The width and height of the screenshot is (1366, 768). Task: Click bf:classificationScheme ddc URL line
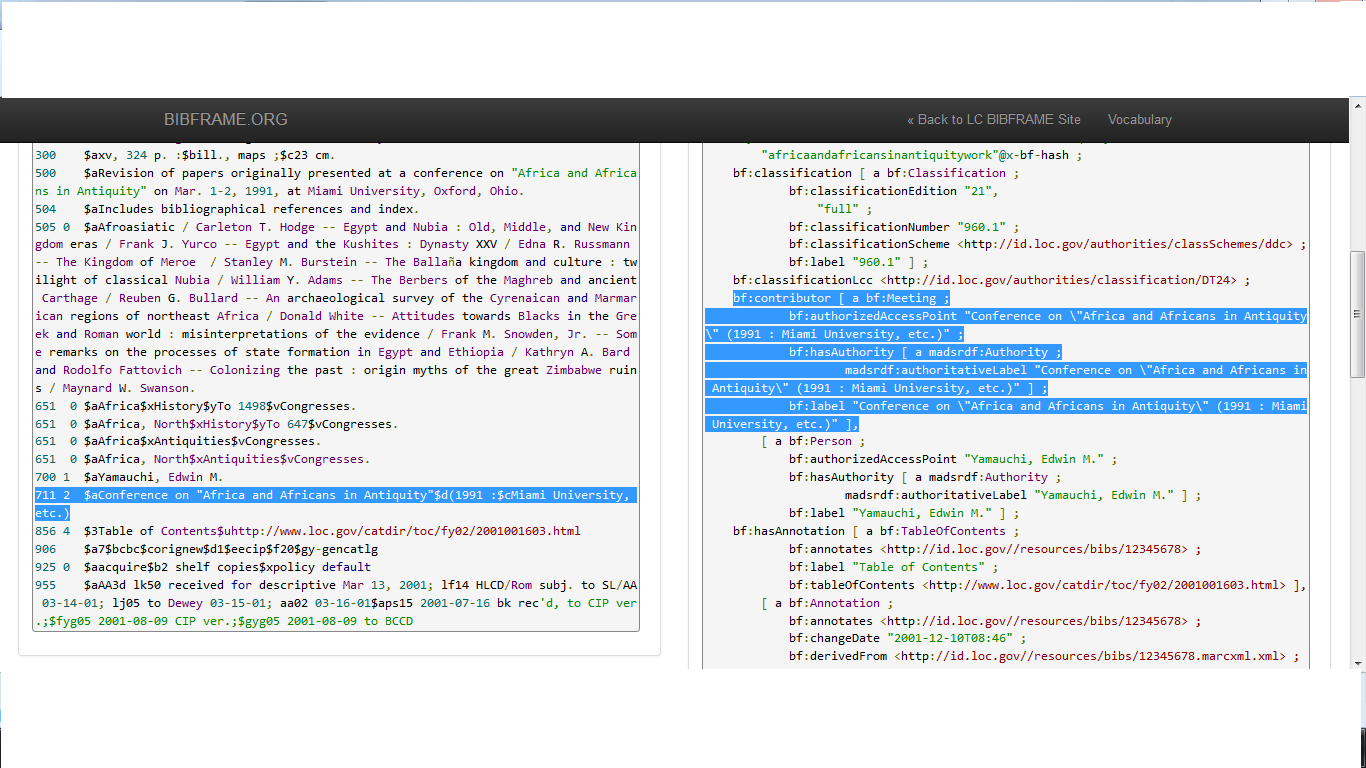(x=1047, y=244)
